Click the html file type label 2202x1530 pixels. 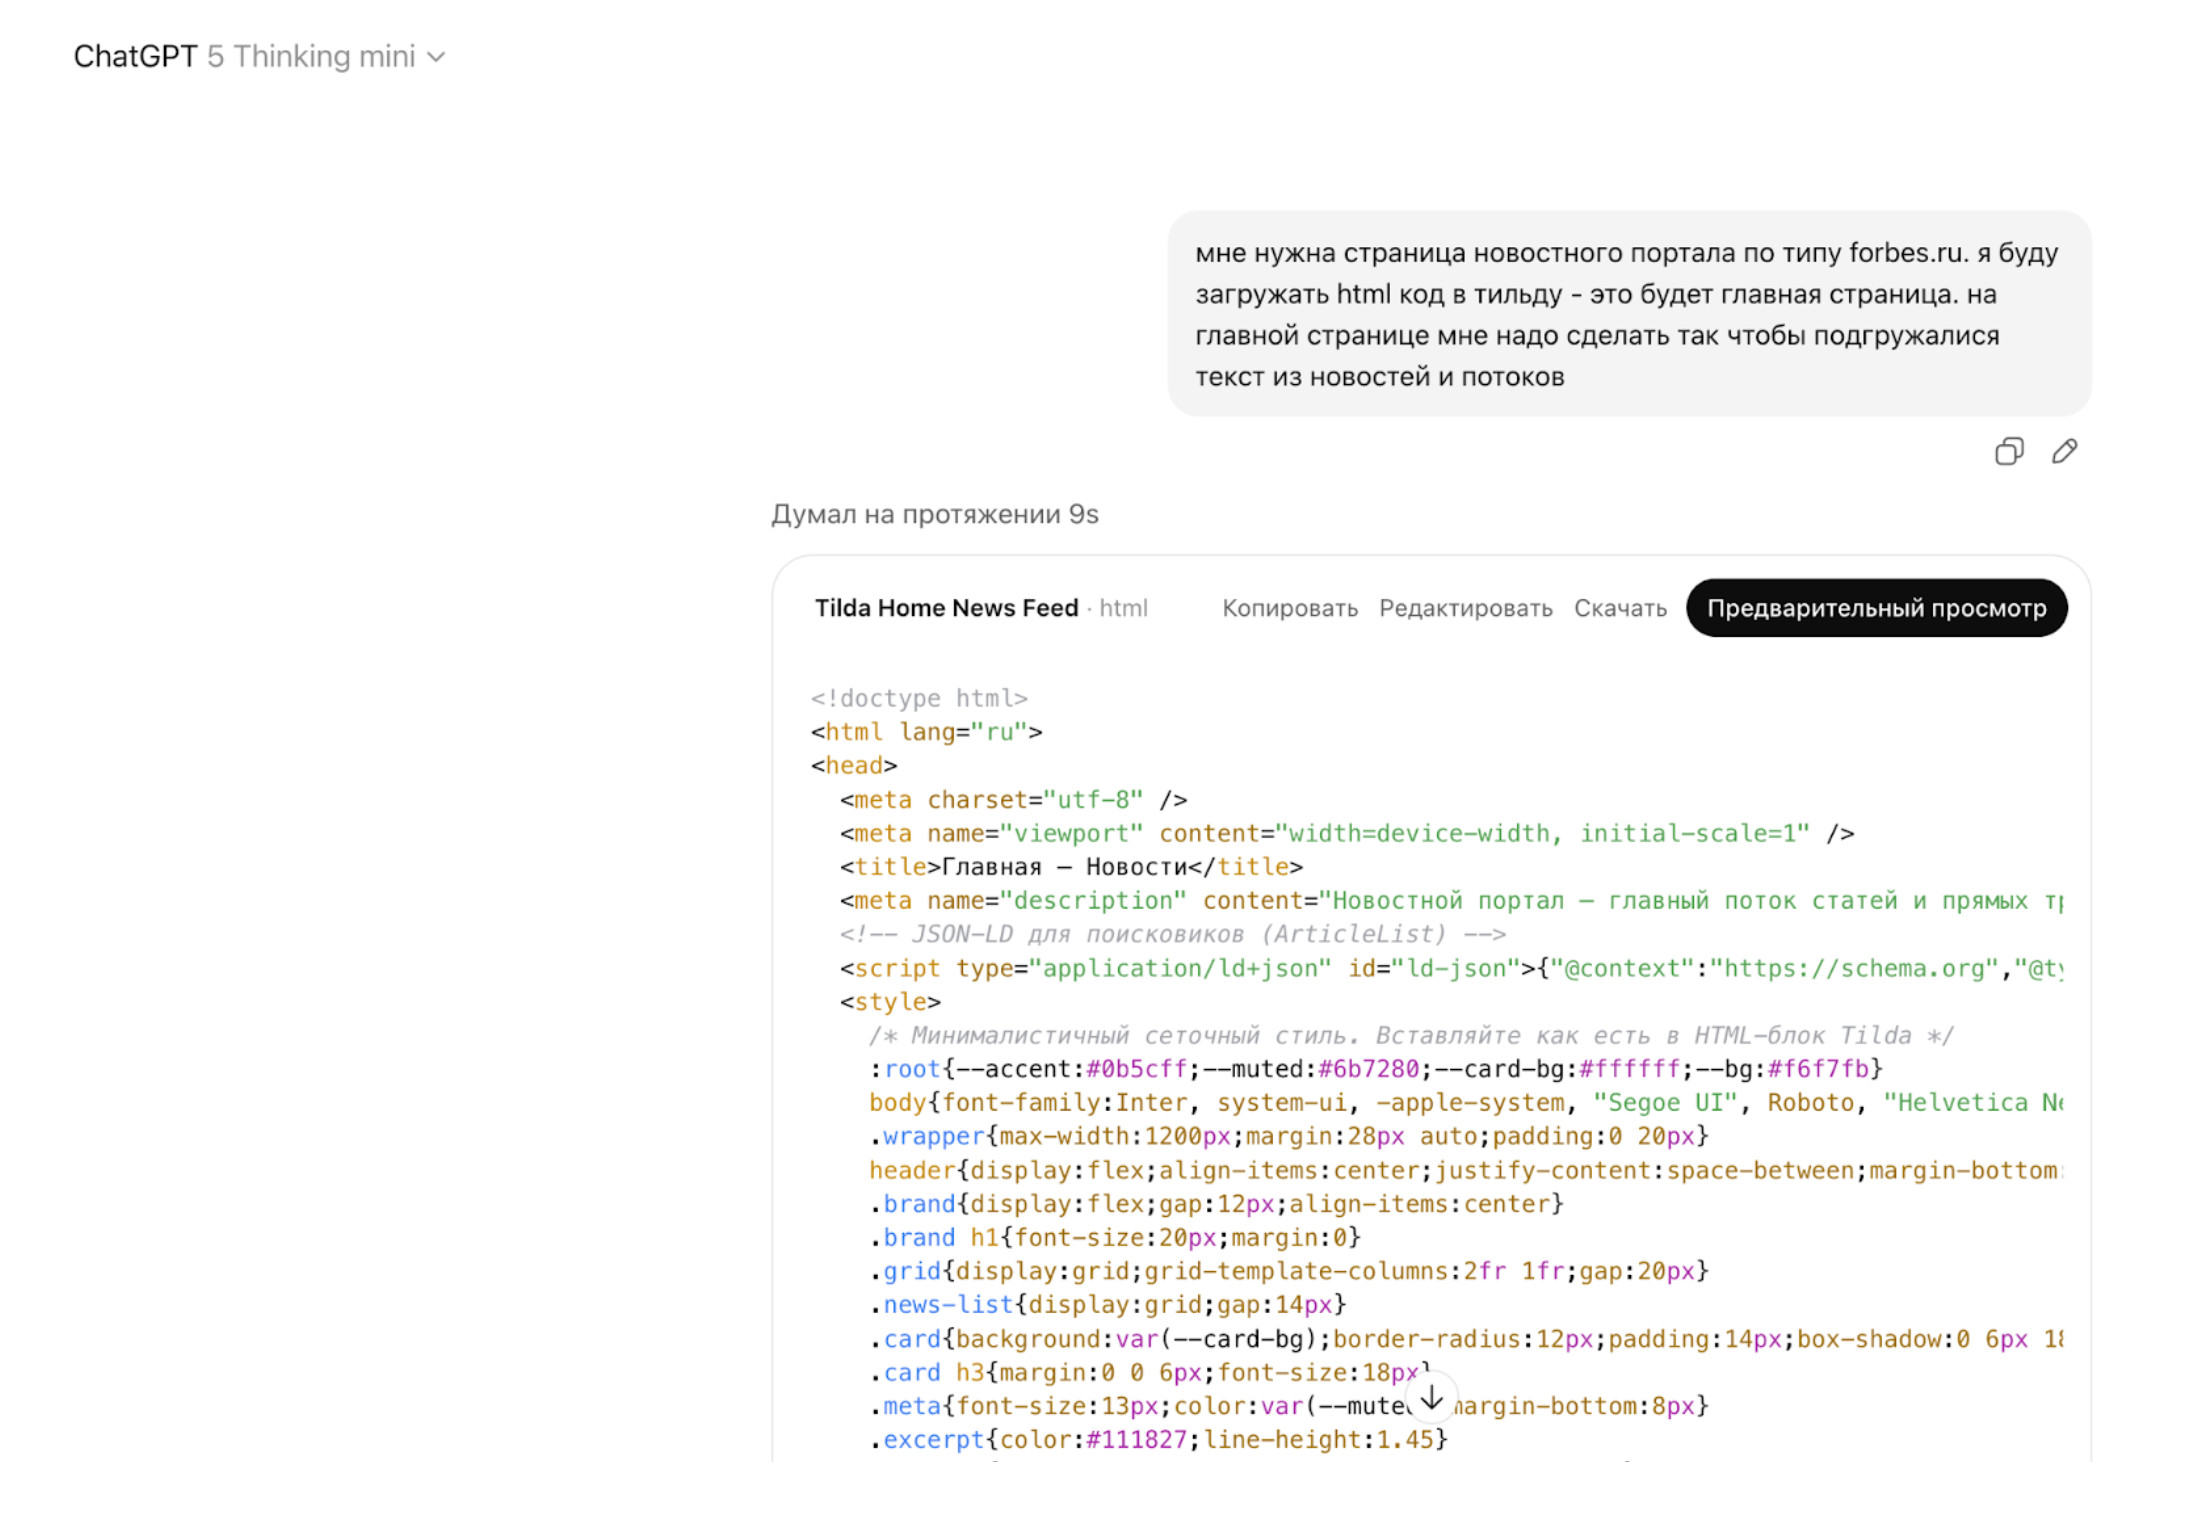1123,608
